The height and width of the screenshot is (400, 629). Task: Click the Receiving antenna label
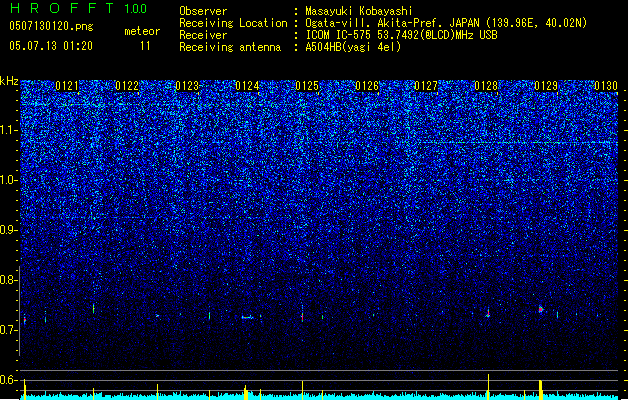pyautogui.click(x=230, y=47)
